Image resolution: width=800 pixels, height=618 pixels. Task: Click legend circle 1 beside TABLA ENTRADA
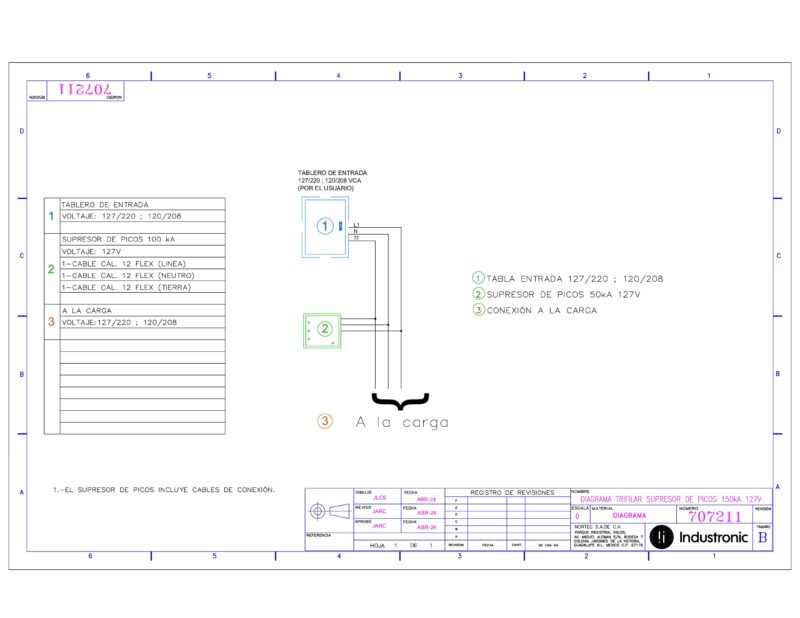pos(478,278)
